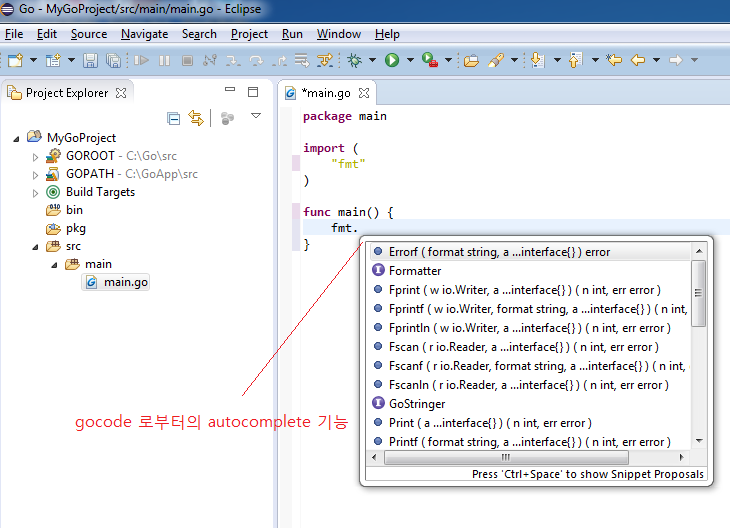Viewport: 730px width, 528px height.
Task: Collapse the MyGoProject tree node
Action: pyautogui.click(x=16, y=139)
